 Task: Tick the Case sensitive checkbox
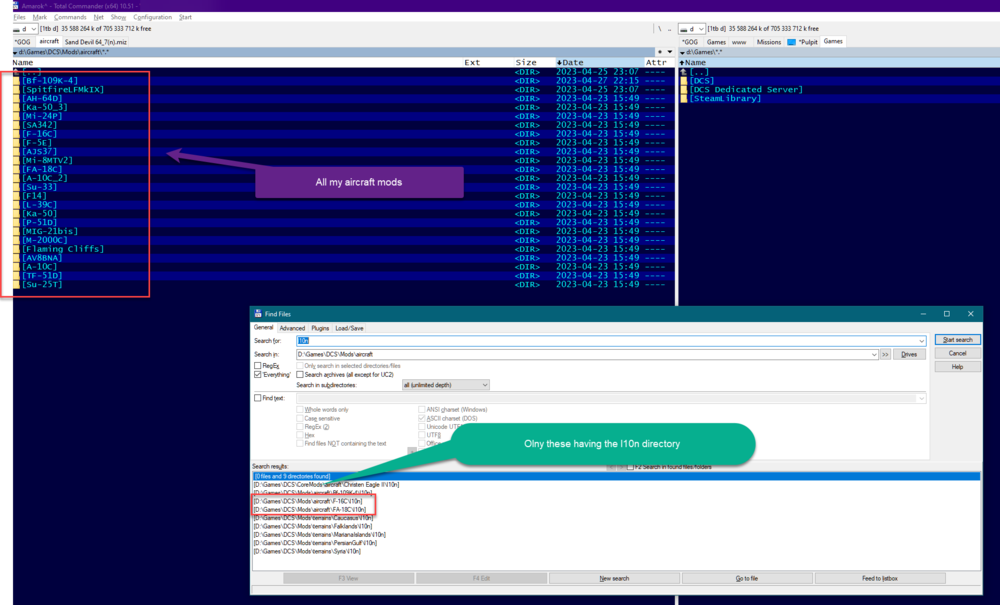(300, 418)
